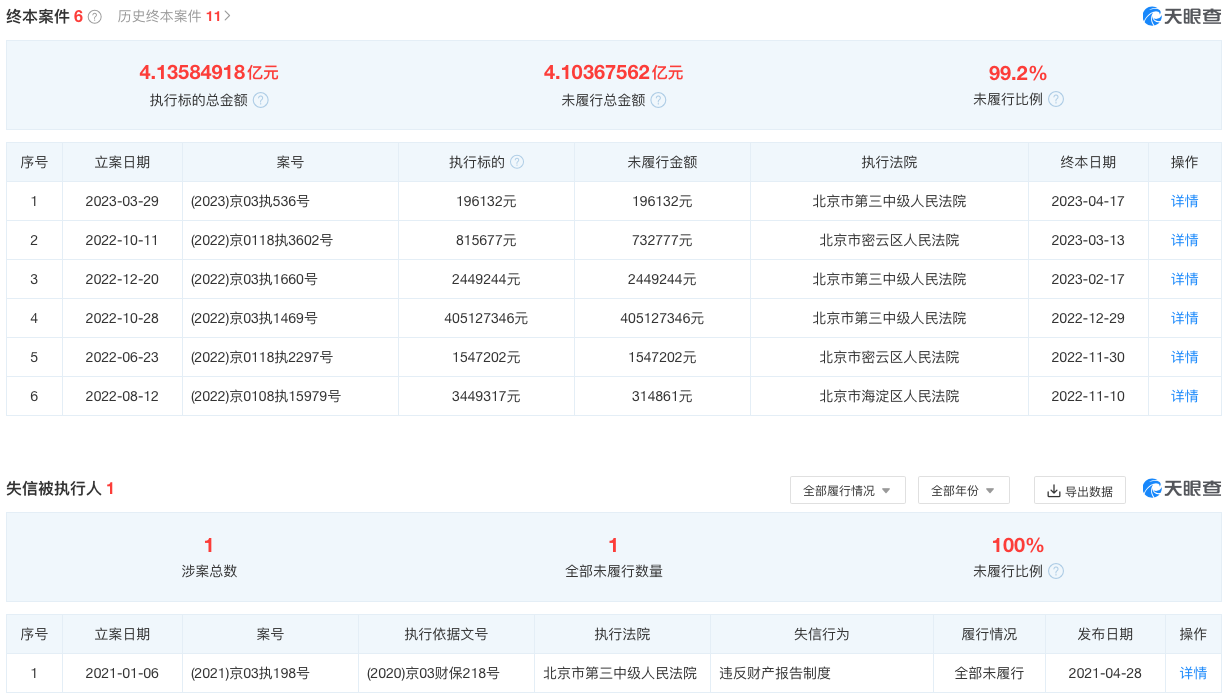The height and width of the screenshot is (698, 1228).
Task: Open the 全部履行情况 filter dropdown
Action: pos(847,490)
